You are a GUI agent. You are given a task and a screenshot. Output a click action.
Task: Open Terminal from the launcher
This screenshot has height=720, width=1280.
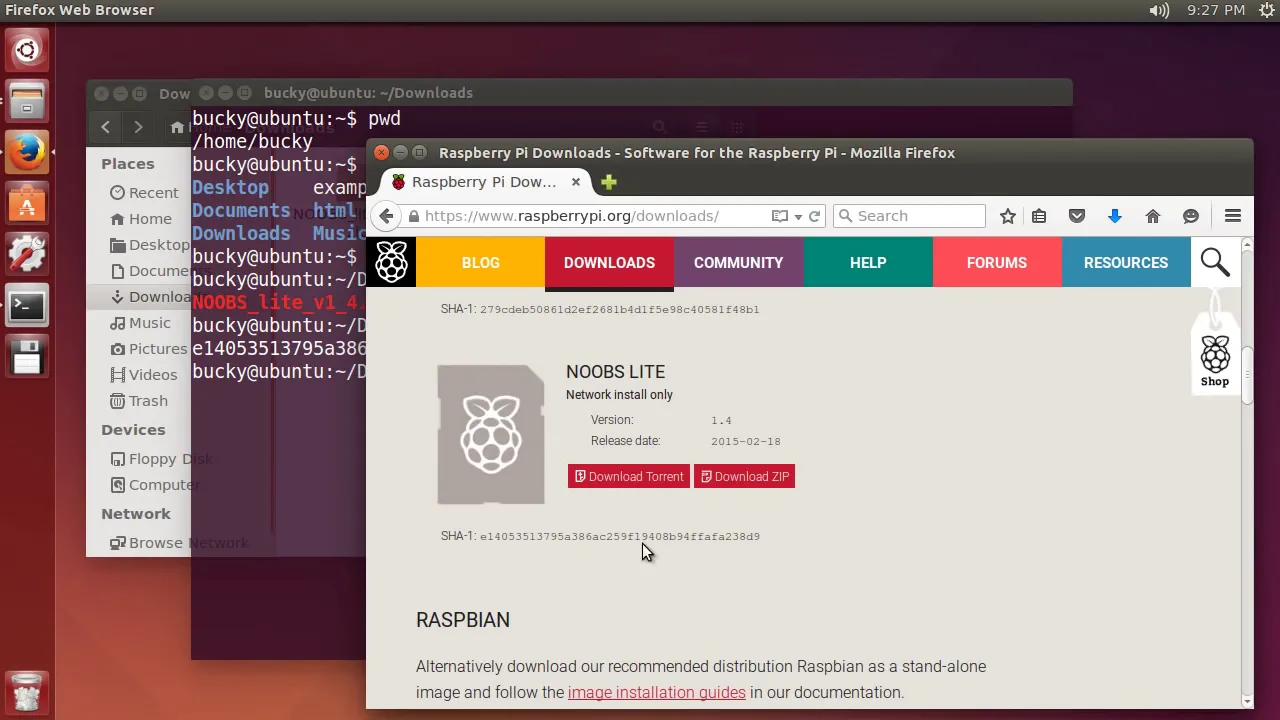coord(27,306)
